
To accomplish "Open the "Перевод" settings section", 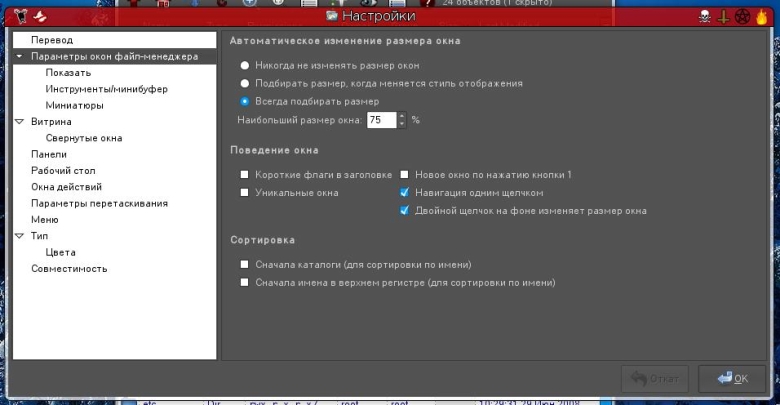I will tap(52, 40).
